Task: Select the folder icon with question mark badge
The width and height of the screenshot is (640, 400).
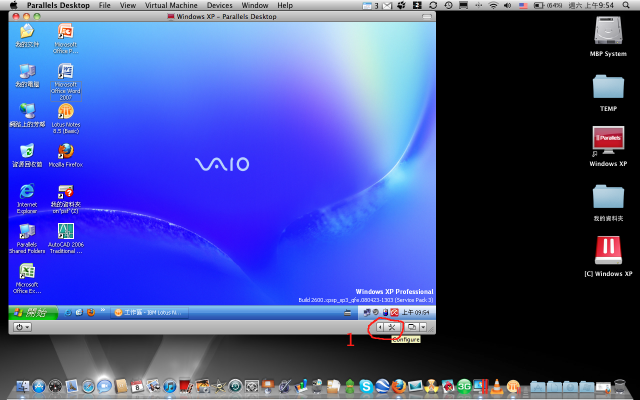Action: [x=65, y=199]
